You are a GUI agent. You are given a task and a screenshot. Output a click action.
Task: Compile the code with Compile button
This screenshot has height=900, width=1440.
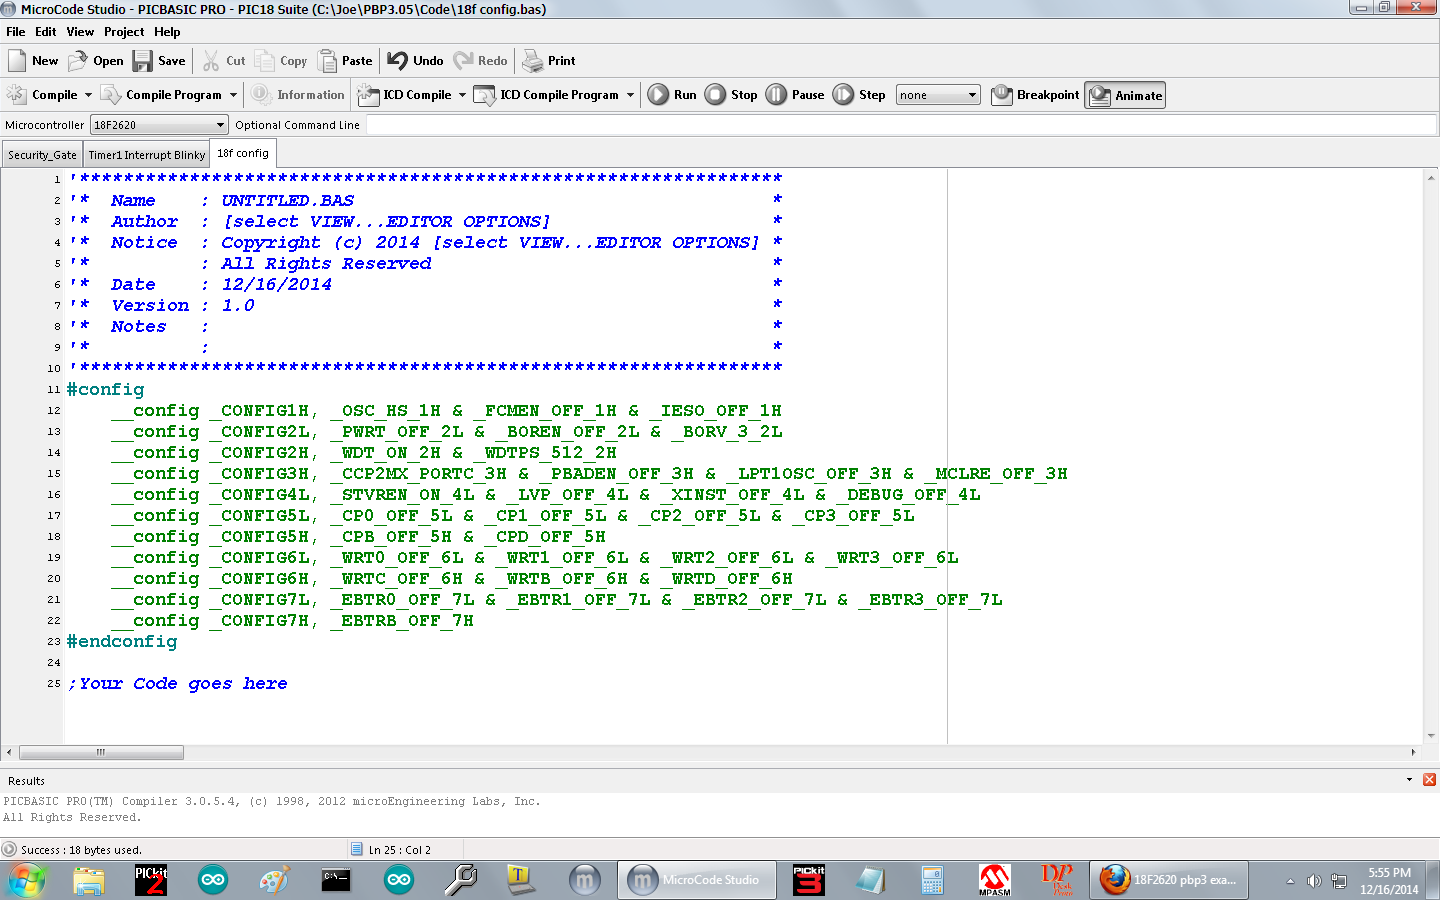(42, 95)
